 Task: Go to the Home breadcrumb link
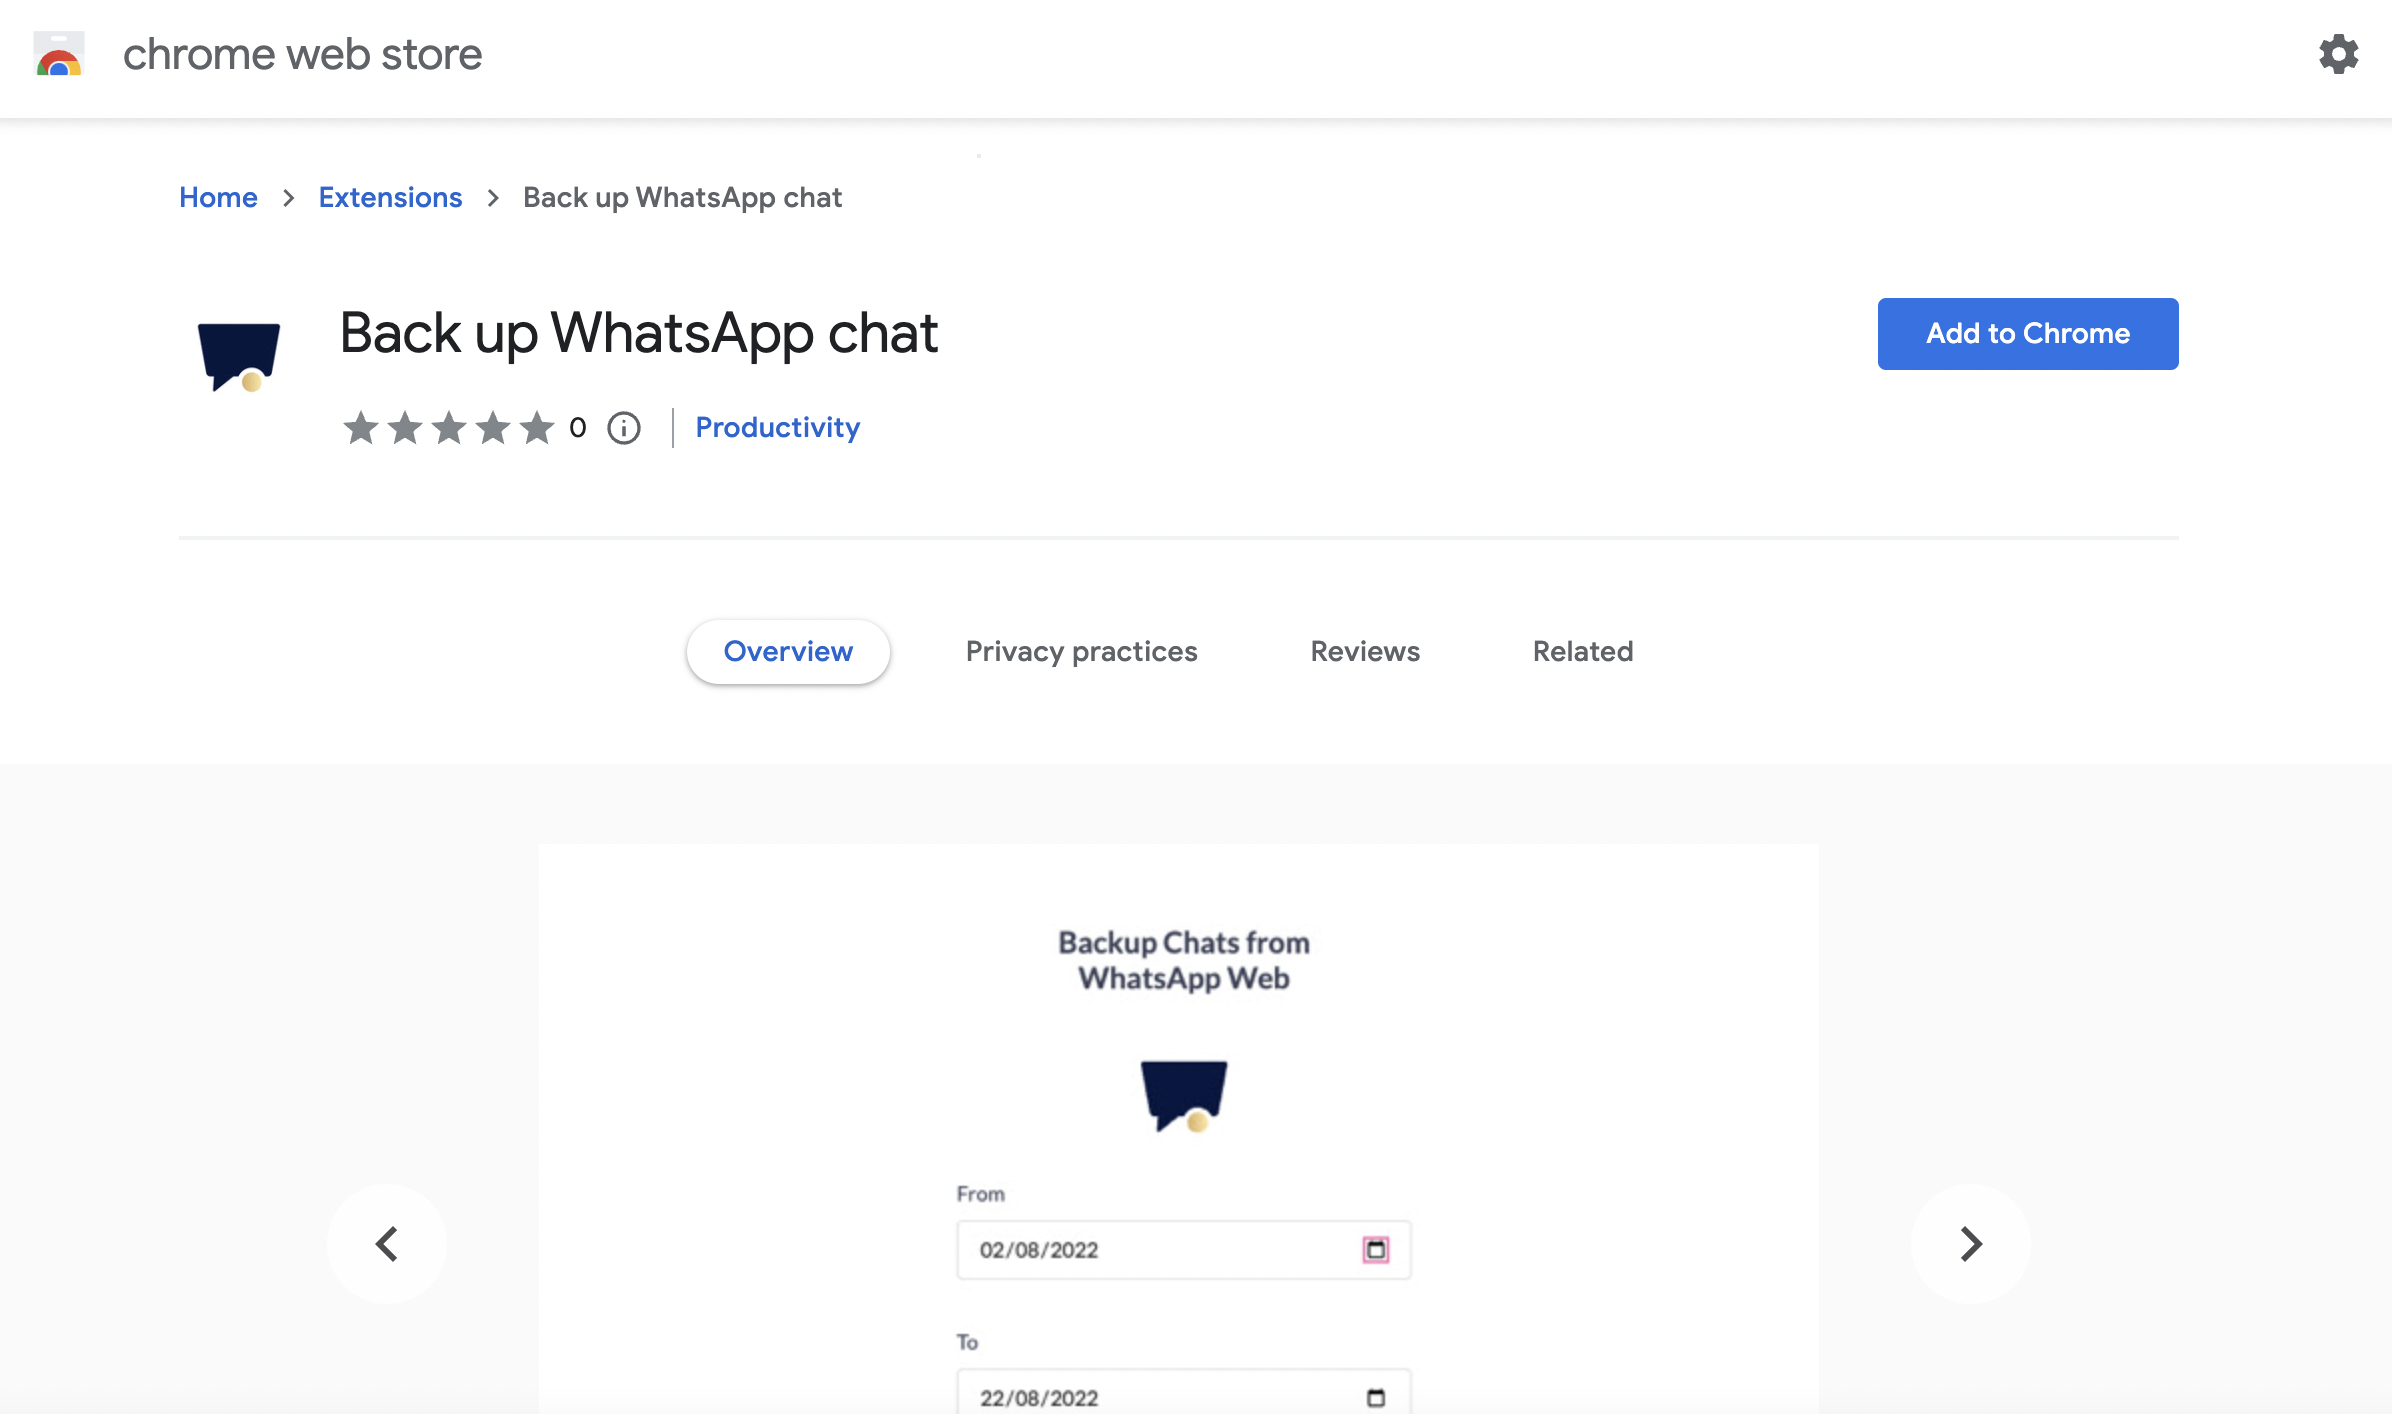[218, 197]
